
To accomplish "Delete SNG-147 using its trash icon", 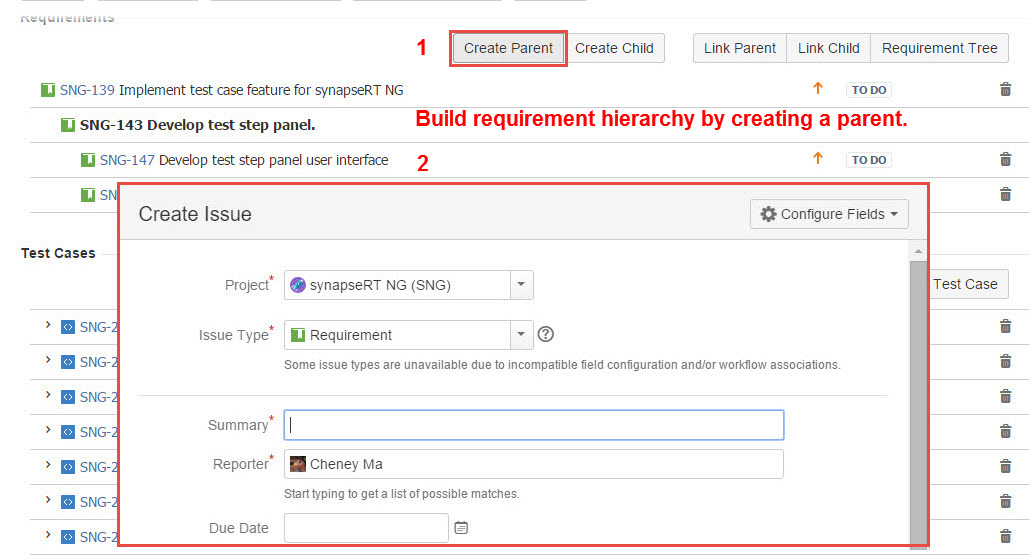I will click(x=1005, y=160).
